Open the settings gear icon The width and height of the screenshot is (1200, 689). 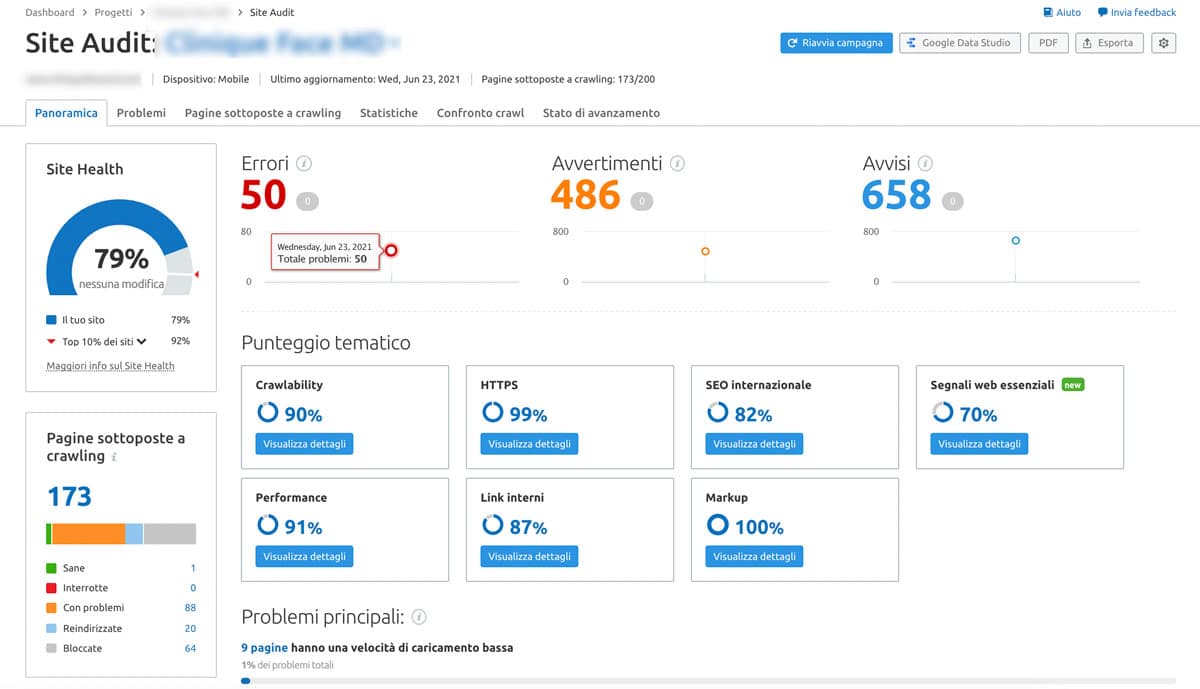(x=1163, y=43)
